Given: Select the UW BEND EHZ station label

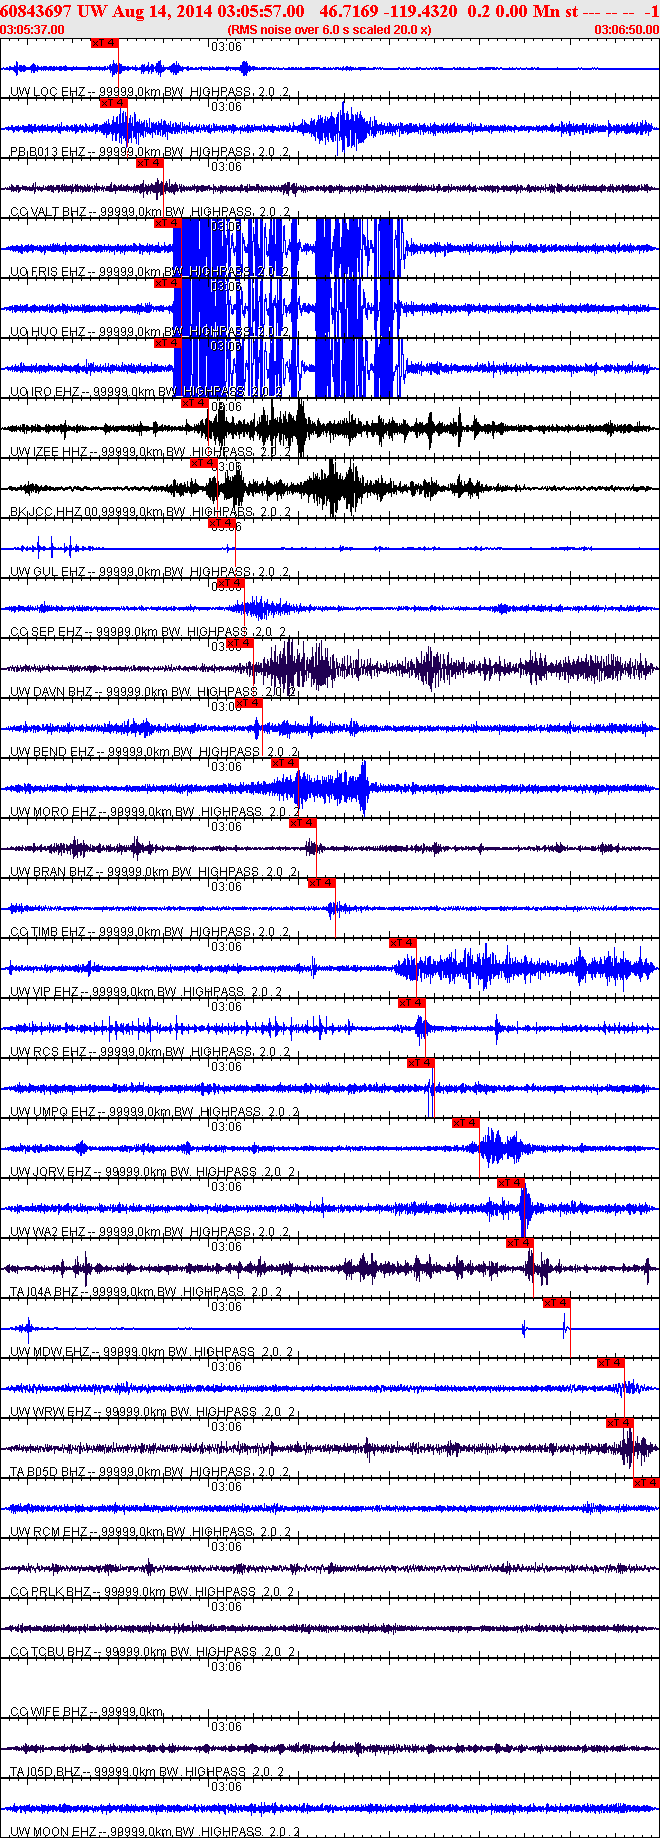Looking at the screenshot, I should [52, 752].
